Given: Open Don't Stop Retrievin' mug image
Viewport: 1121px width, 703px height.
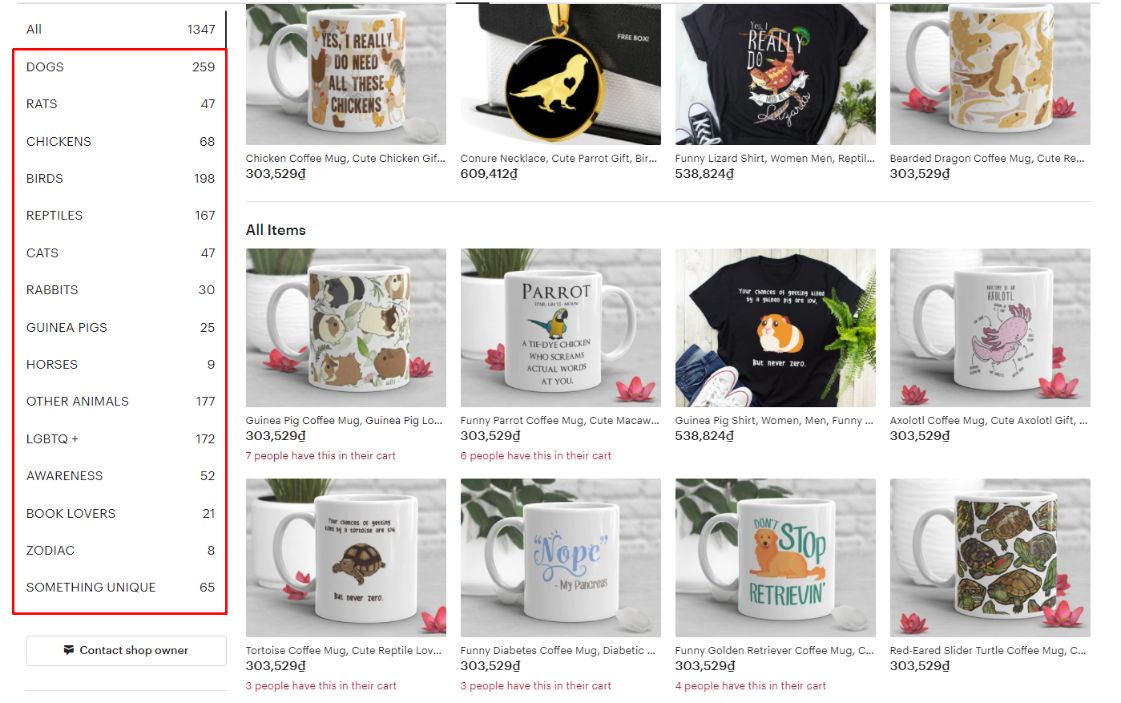Looking at the screenshot, I should tap(775, 558).
